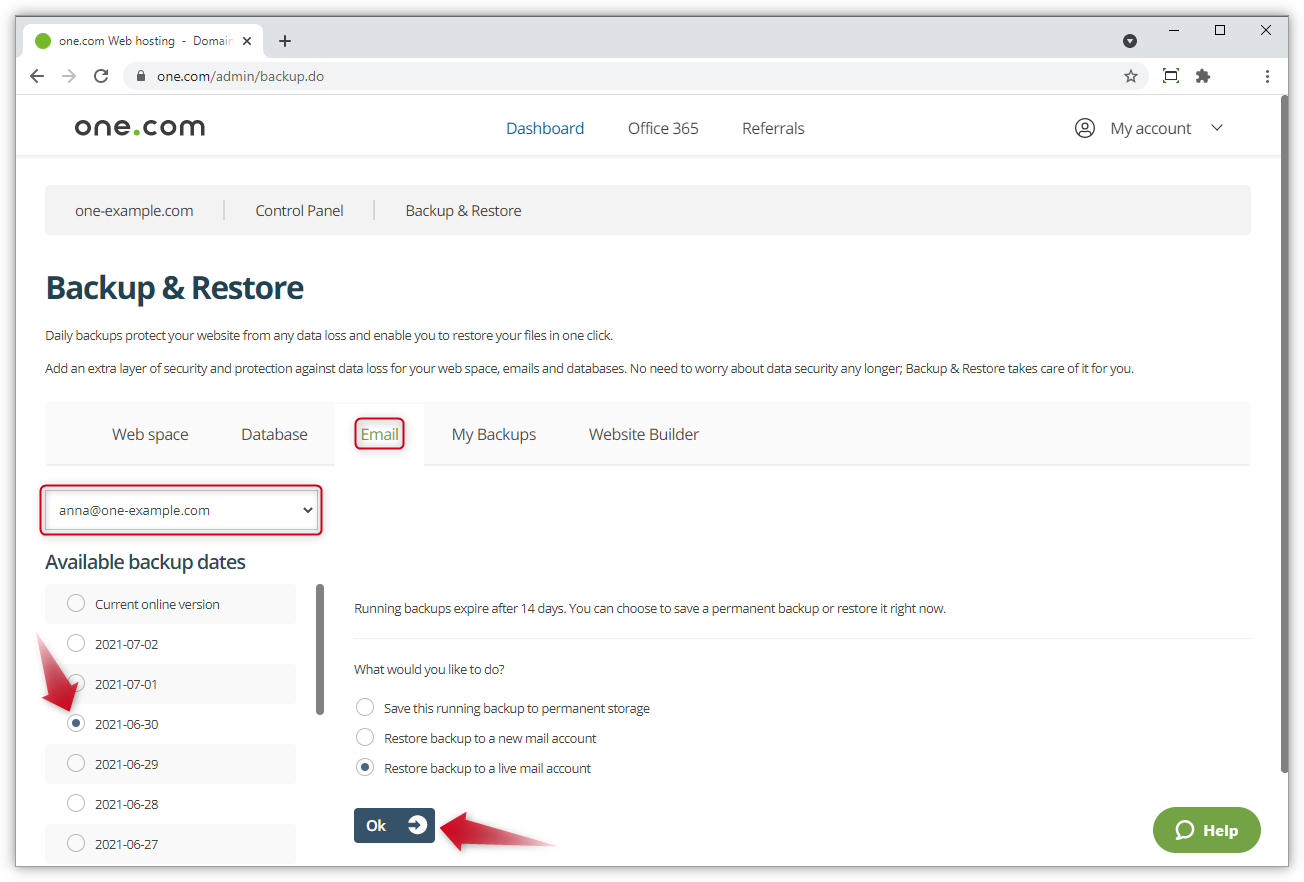Open the My account profile icon
The image size is (1304, 882).
pos(1084,128)
